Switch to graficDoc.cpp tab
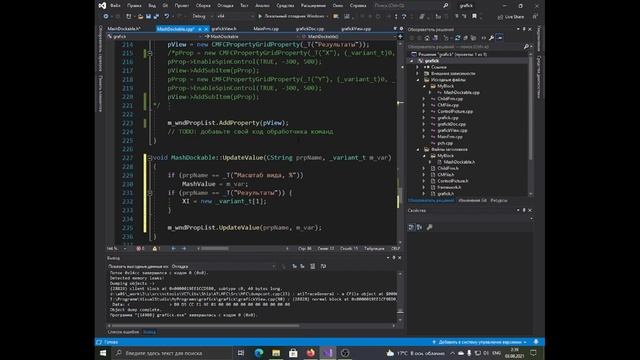Image resolution: width=640 pixels, height=360 pixels. point(310,29)
